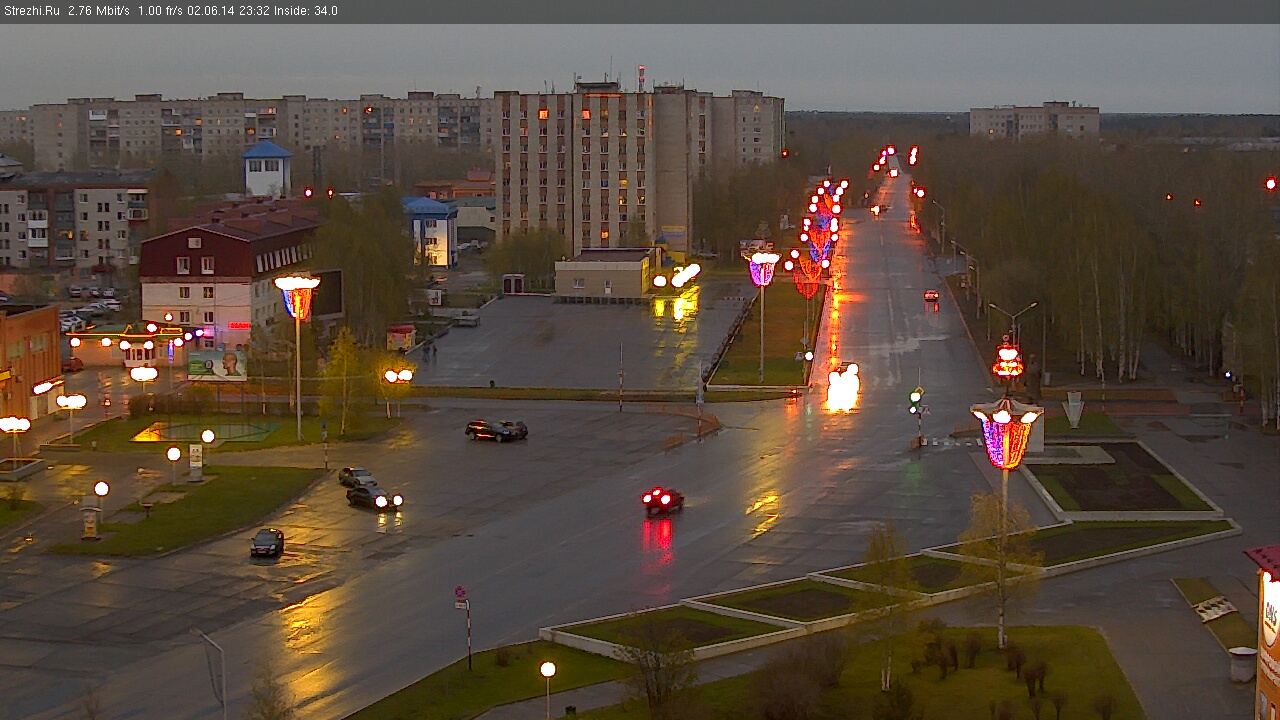Click the 1.00 fr/s frame rate value
1280x720 pixels.
pos(159,11)
